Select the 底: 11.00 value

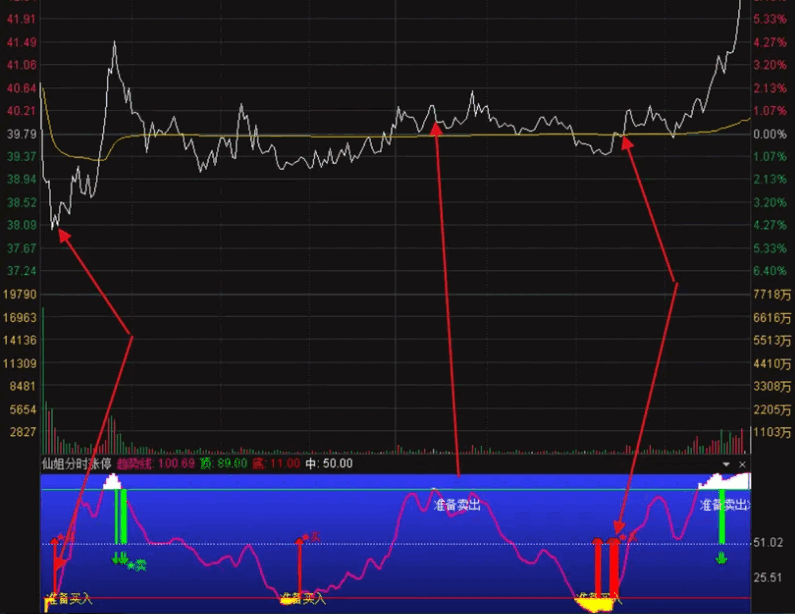pos(276,463)
